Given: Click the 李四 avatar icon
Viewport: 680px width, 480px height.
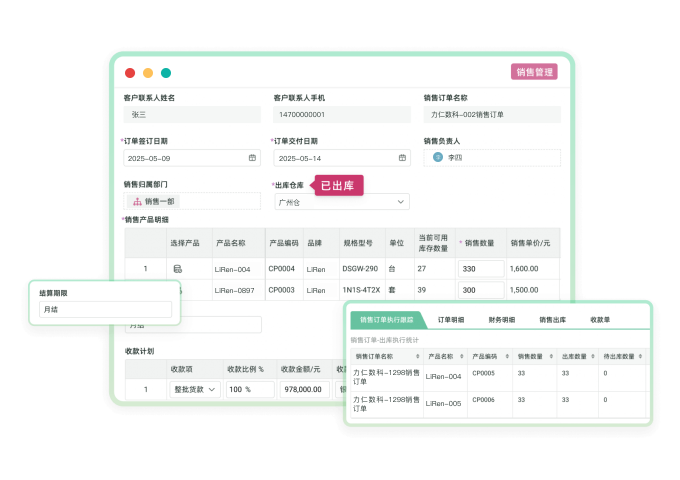Looking at the screenshot, I should (438, 157).
